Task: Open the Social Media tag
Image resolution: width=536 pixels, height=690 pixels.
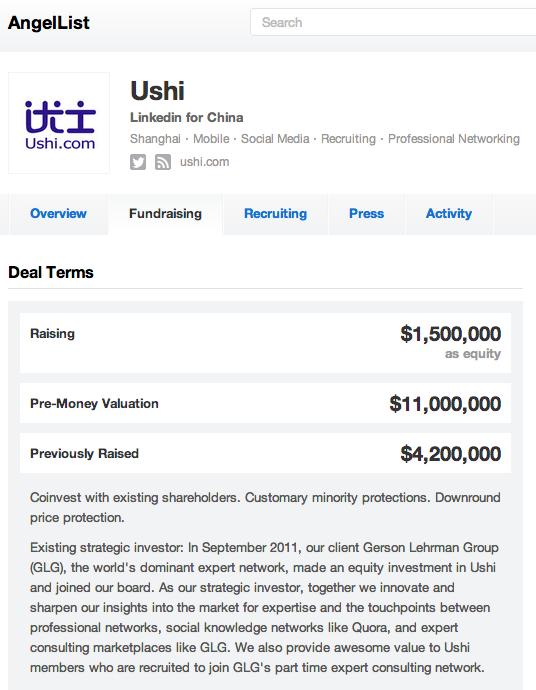Action: coord(275,139)
